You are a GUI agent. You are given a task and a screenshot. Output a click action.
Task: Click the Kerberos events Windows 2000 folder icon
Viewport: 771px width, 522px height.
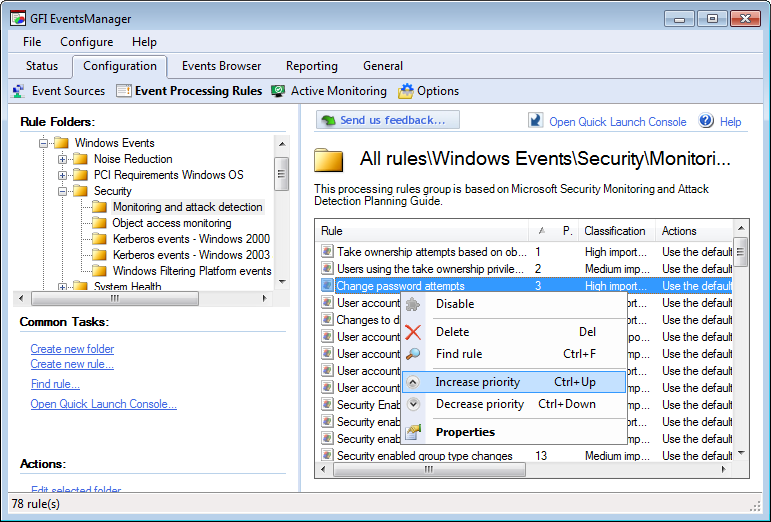(x=99, y=239)
